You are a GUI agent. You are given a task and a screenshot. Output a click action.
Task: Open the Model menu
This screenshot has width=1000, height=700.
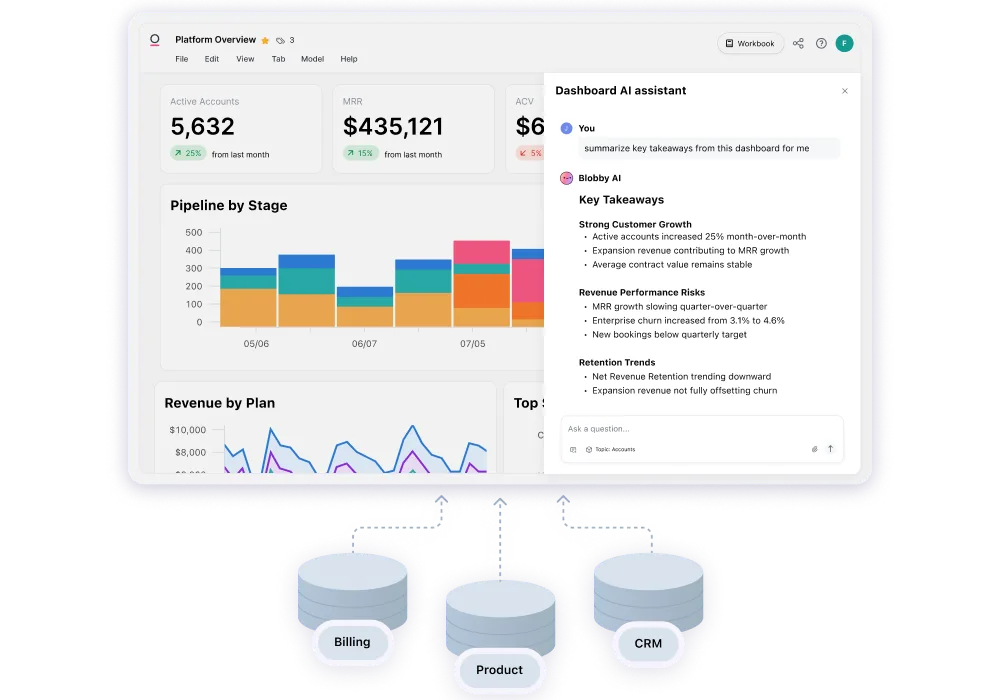(312, 59)
